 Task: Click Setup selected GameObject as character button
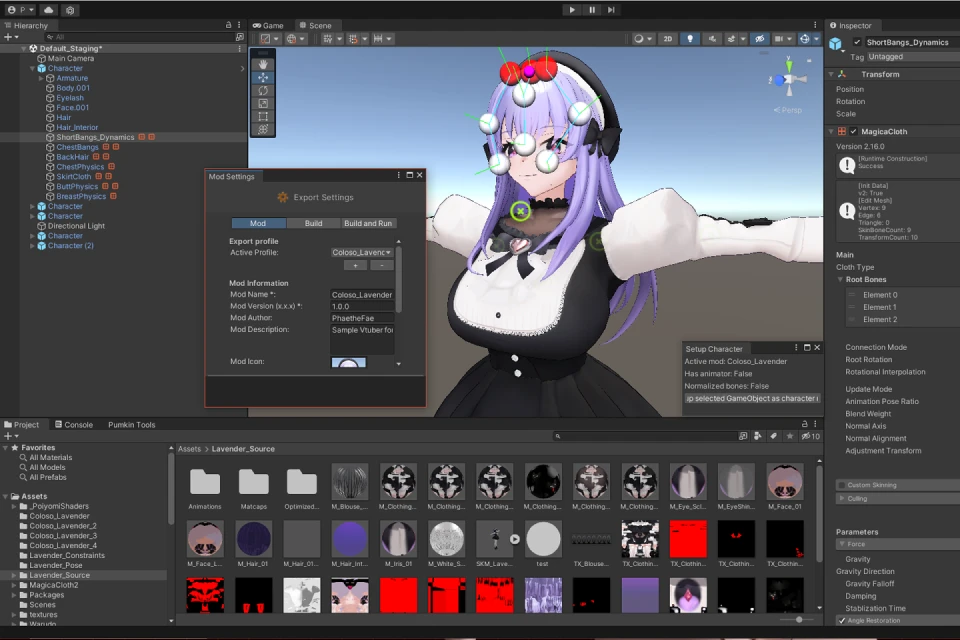pos(752,399)
